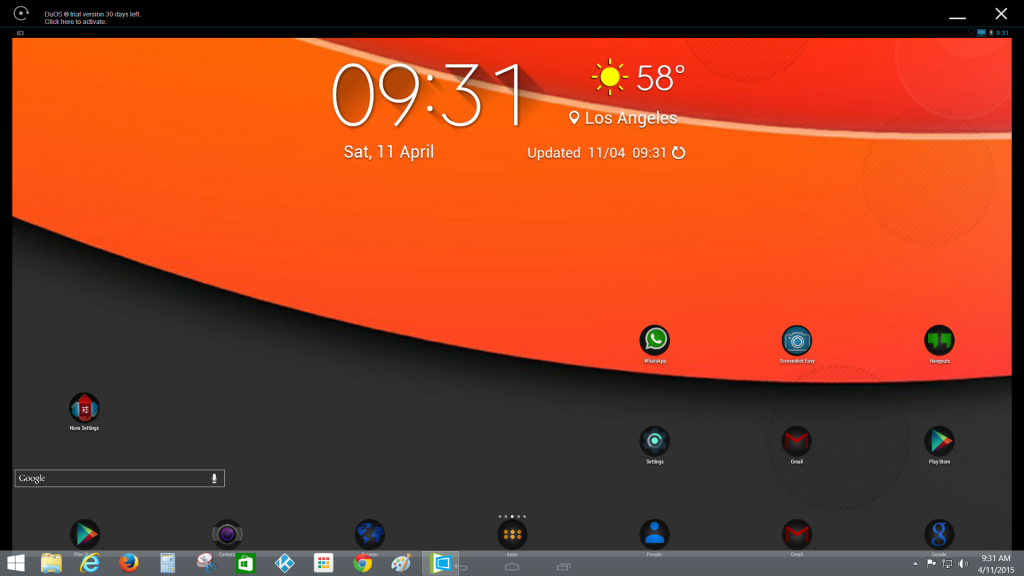Open the WhatsApp app
Screen dimensions: 1024x576
(655, 340)
